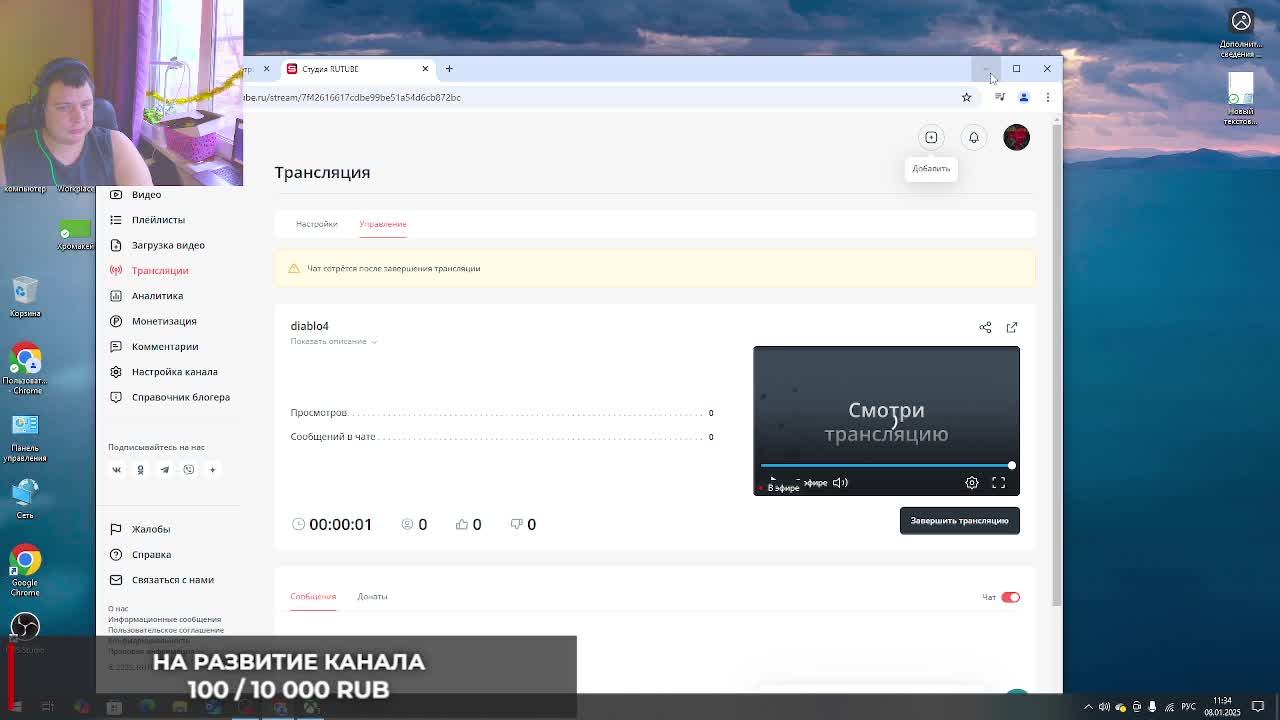Click the Odnoklassniki social icon

(x=140, y=470)
